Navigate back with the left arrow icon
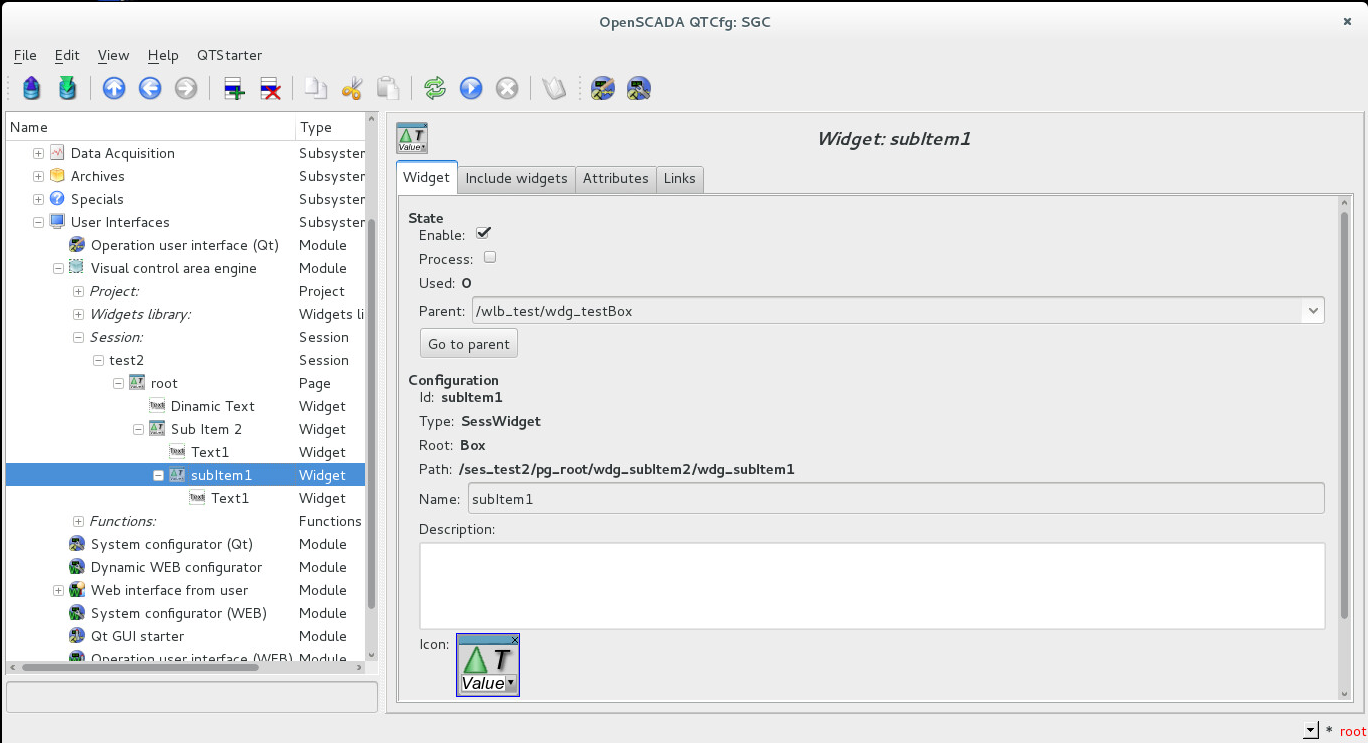Image resolution: width=1368 pixels, height=743 pixels. pos(150,89)
